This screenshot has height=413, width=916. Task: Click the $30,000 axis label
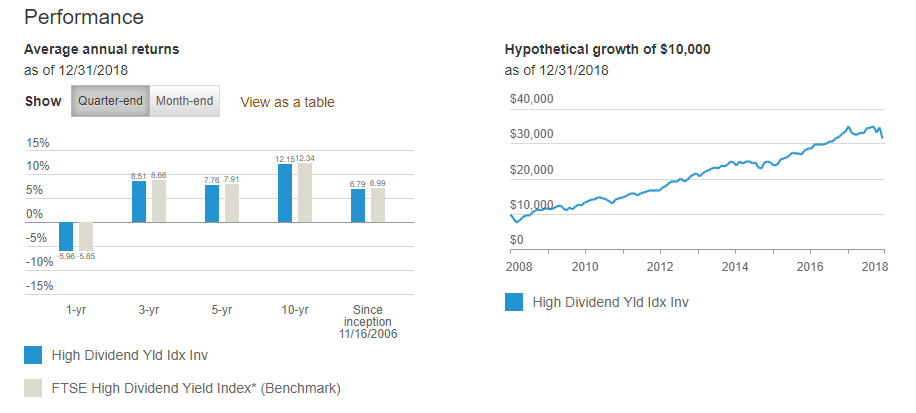click(x=532, y=134)
